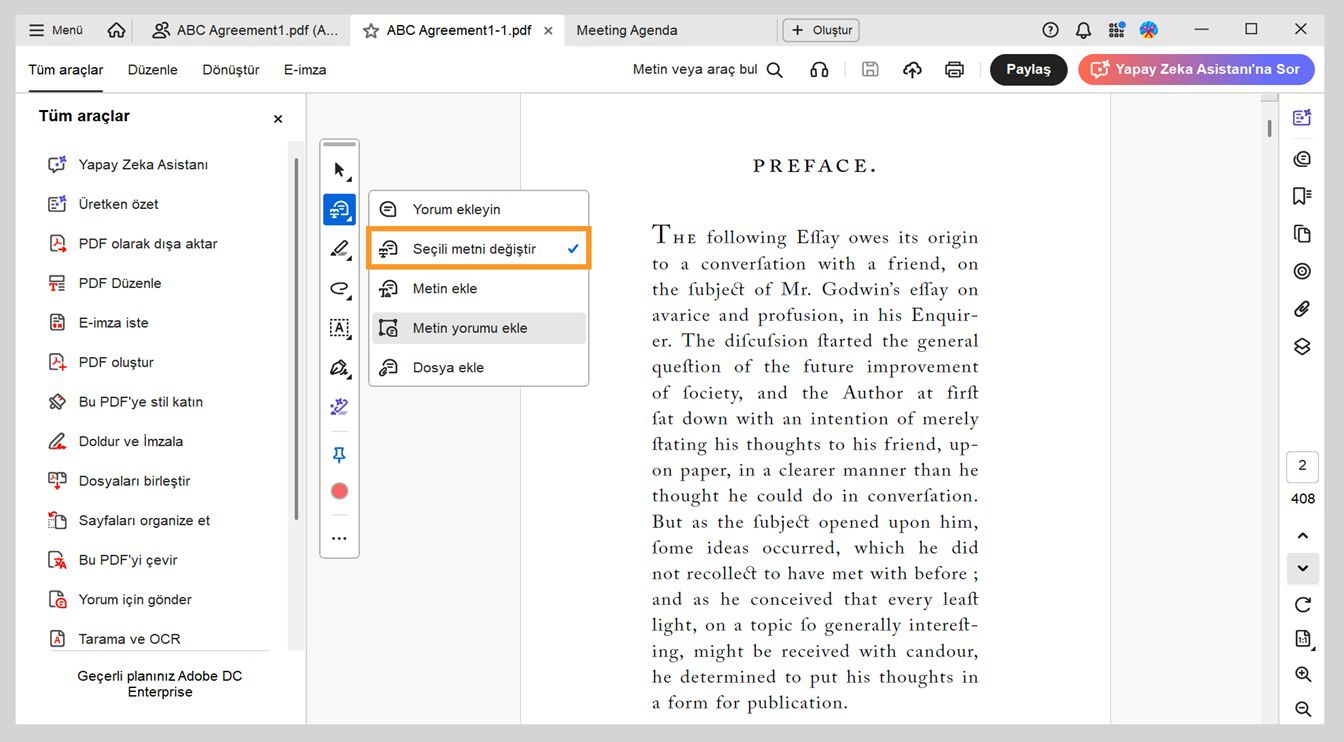The width and height of the screenshot is (1344, 742).
Task: Go to the Home screen icon
Action: tap(117, 30)
